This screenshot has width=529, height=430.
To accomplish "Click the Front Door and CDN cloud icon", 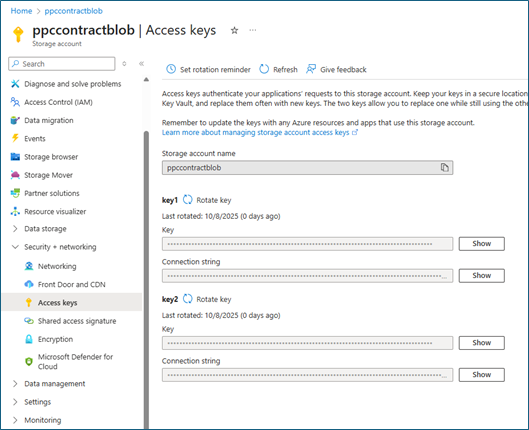I will [x=29, y=284].
